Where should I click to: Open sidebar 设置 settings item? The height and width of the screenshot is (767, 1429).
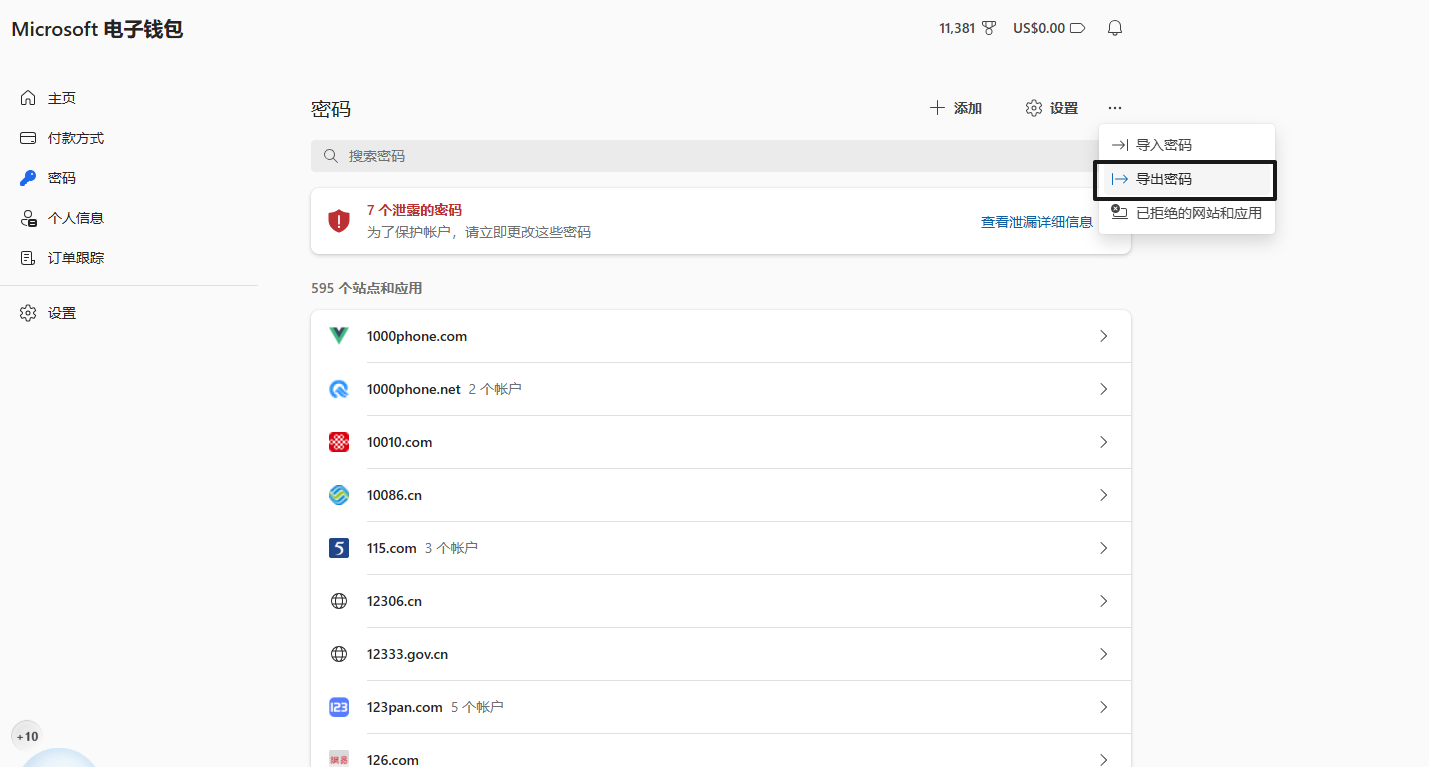pyautogui.click(x=62, y=313)
